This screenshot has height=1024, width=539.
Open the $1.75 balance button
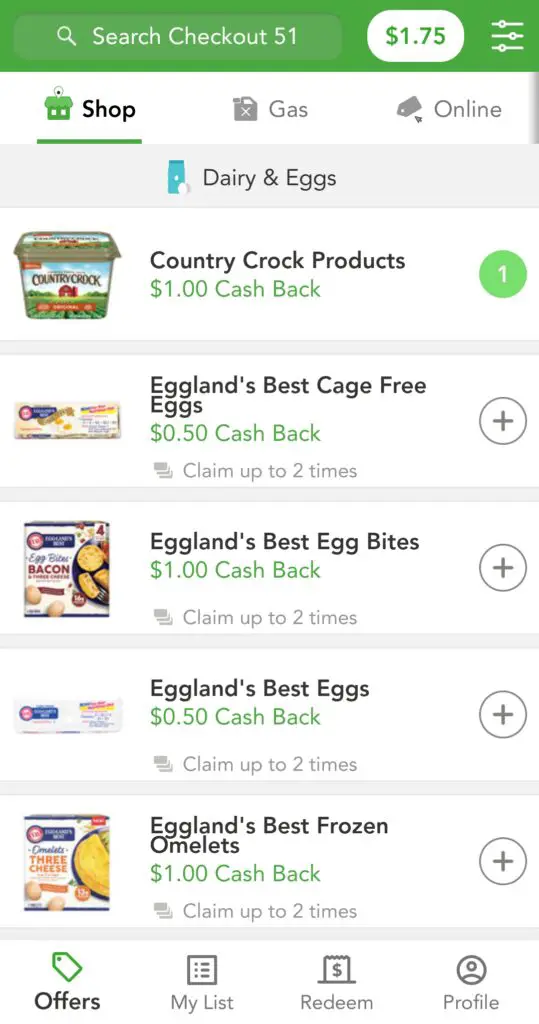click(x=416, y=36)
